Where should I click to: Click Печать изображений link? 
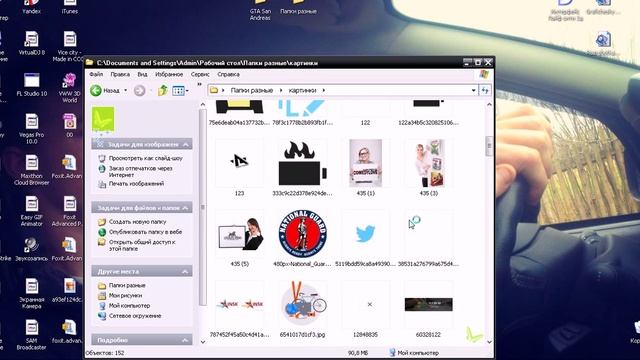[136, 184]
